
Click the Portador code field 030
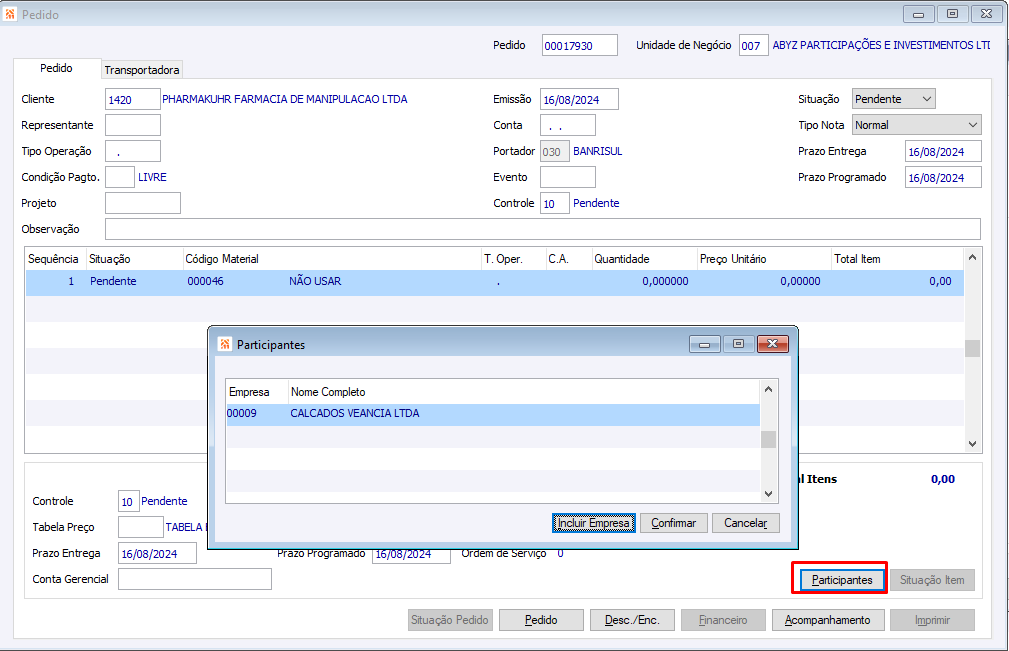pos(555,151)
